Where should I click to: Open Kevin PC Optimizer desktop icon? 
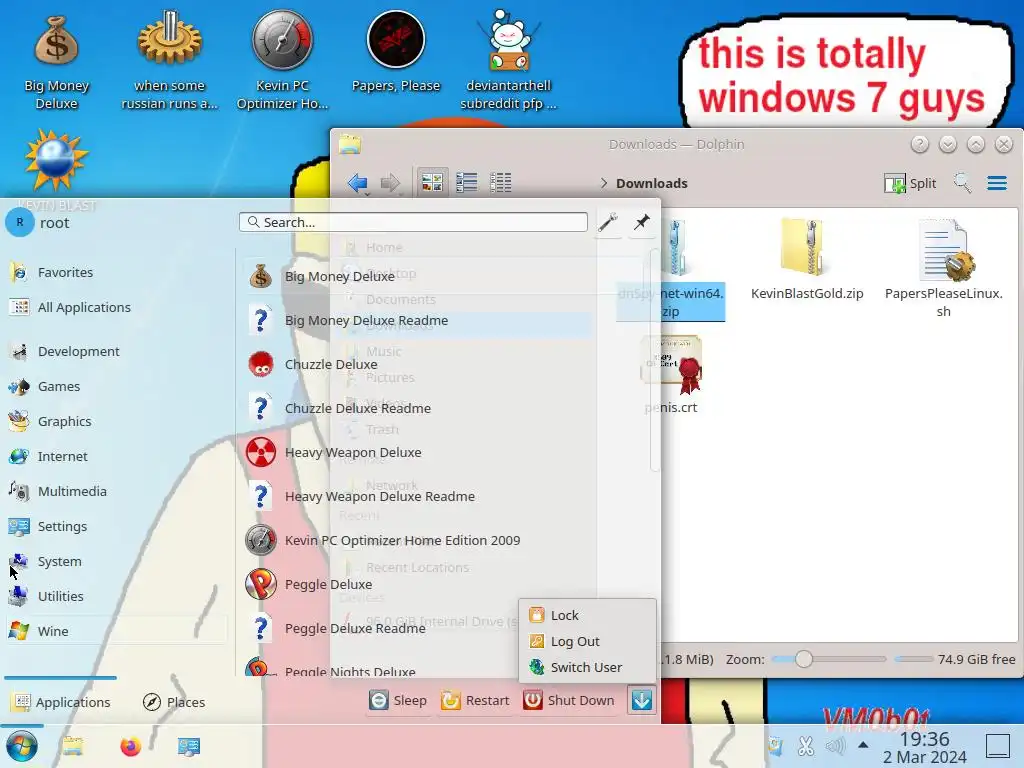[282, 62]
